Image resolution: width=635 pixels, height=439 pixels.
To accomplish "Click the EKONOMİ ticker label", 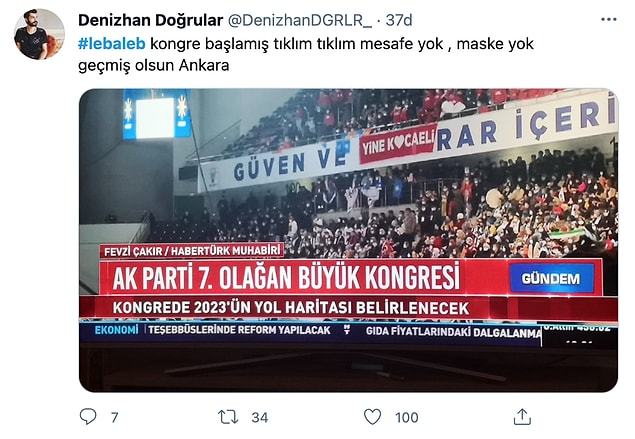I will [x=116, y=330].
